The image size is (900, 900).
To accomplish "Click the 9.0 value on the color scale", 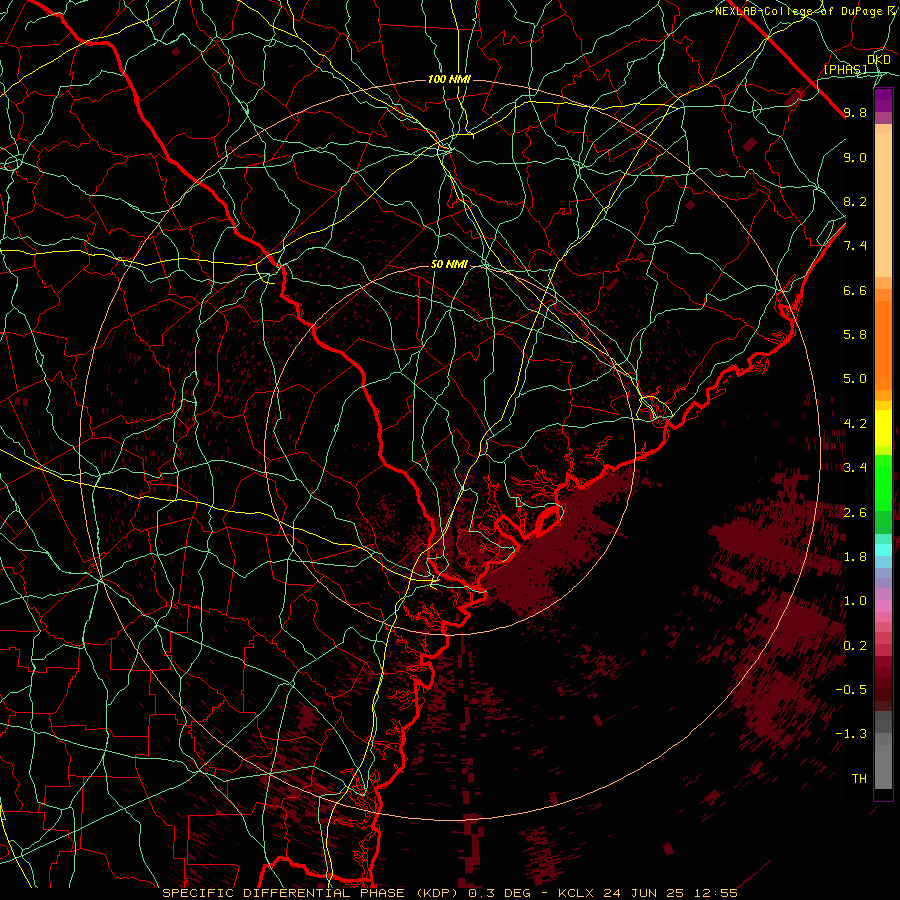I will pos(855,157).
